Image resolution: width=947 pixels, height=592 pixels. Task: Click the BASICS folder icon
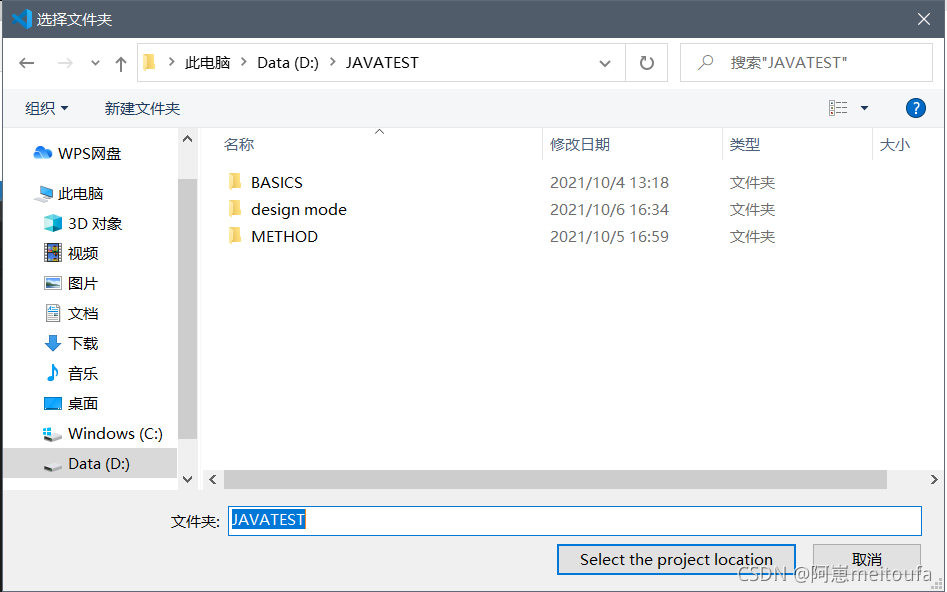(x=235, y=181)
